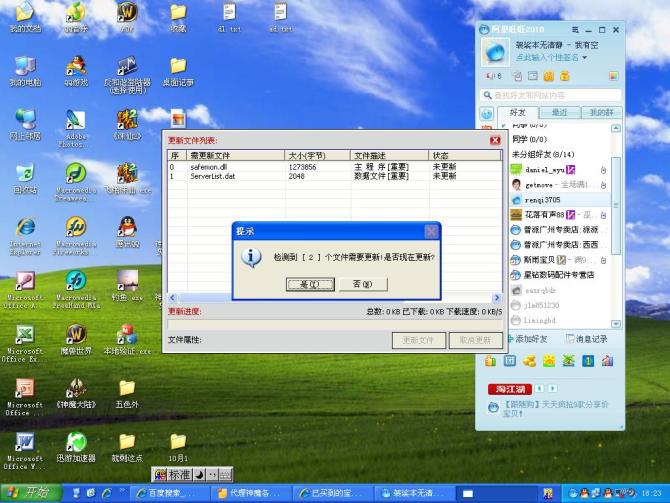
Task: Open 魔兽世界 desktop shortcut
Action: [76, 340]
